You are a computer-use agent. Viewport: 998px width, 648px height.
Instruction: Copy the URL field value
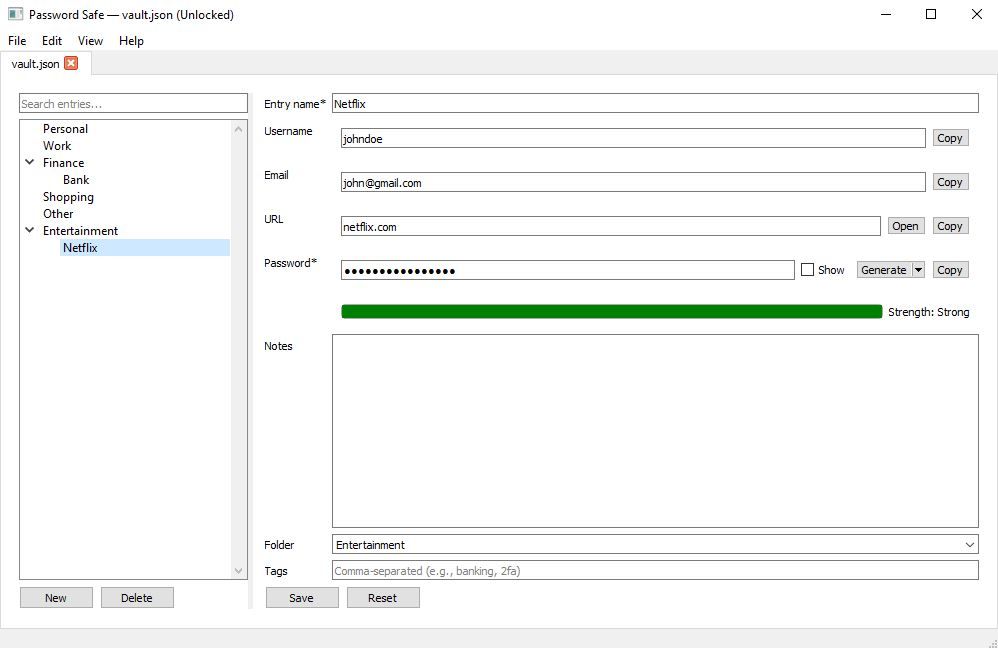tap(949, 225)
